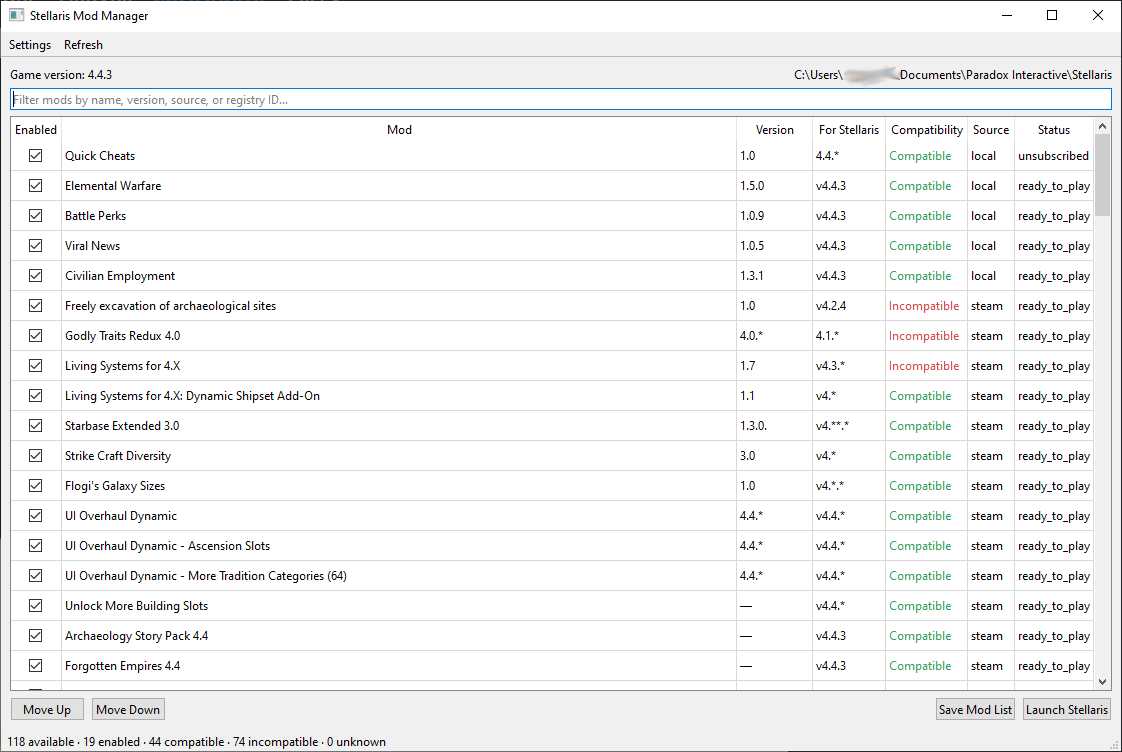The width and height of the screenshot is (1122, 752).
Task: Click the Stellaris documents folder path
Action: click(x=953, y=74)
